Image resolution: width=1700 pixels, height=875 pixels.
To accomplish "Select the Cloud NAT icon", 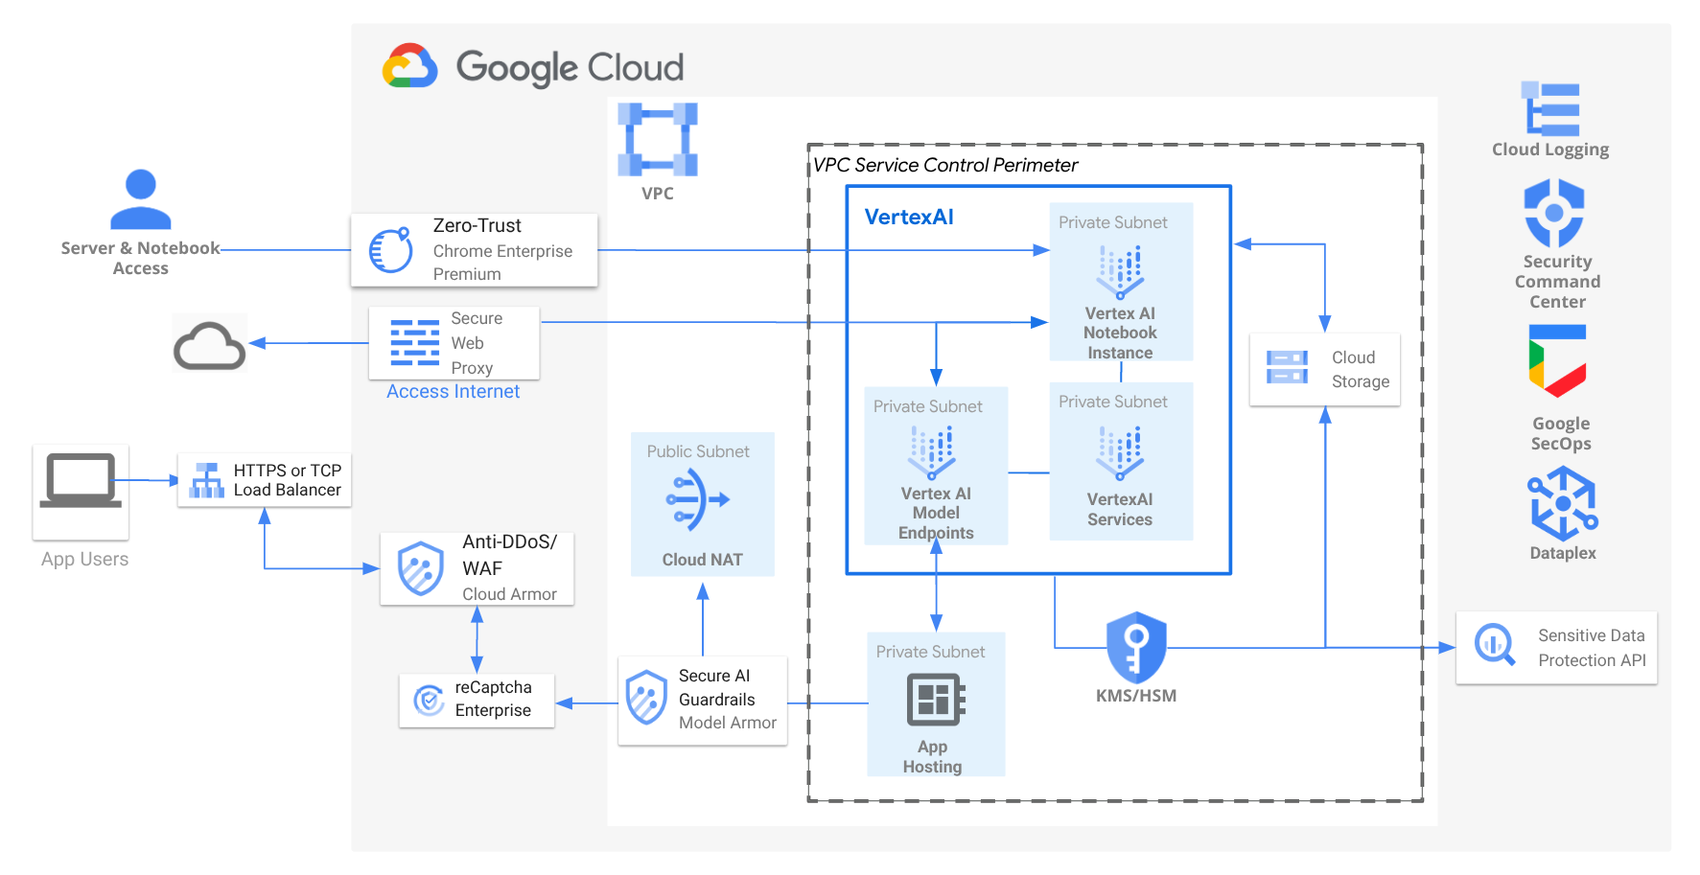I will pyautogui.click(x=697, y=499).
